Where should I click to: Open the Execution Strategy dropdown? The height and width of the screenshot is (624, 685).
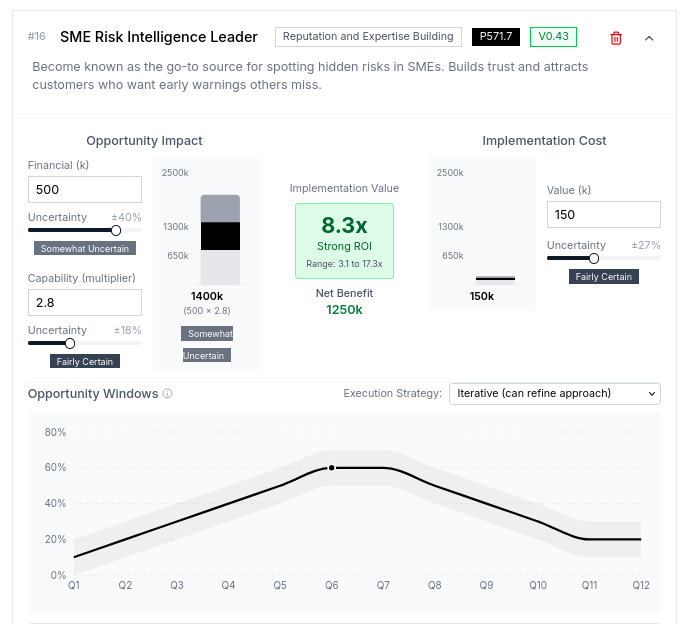(555, 393)
